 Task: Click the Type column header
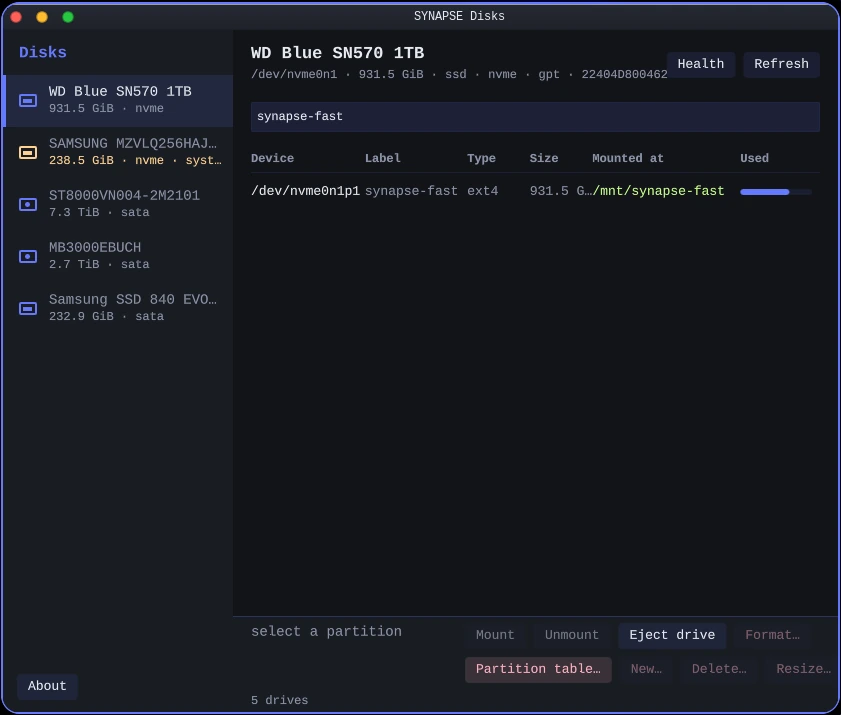coord(481,158)
